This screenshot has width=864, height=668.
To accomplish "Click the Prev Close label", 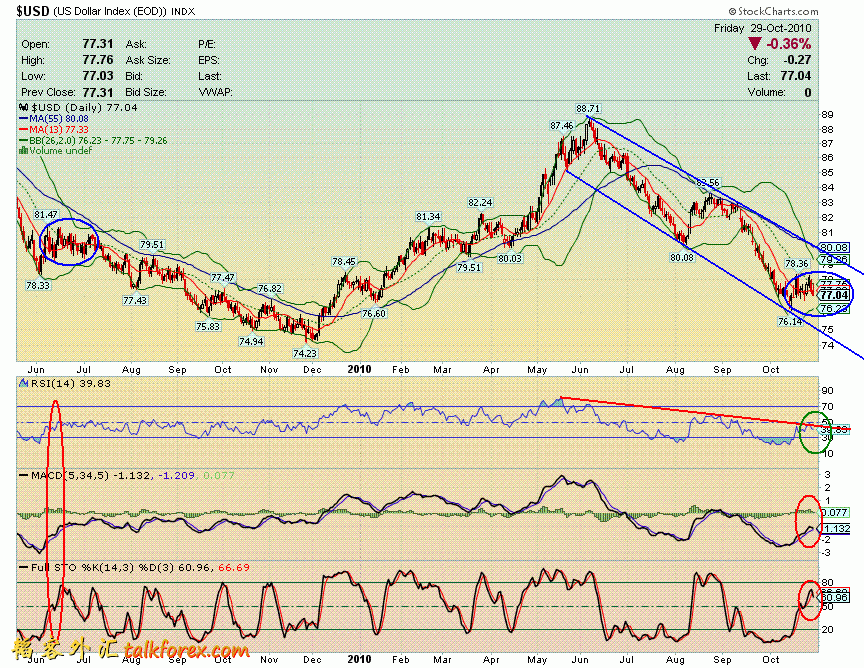I will coord(48,92).
